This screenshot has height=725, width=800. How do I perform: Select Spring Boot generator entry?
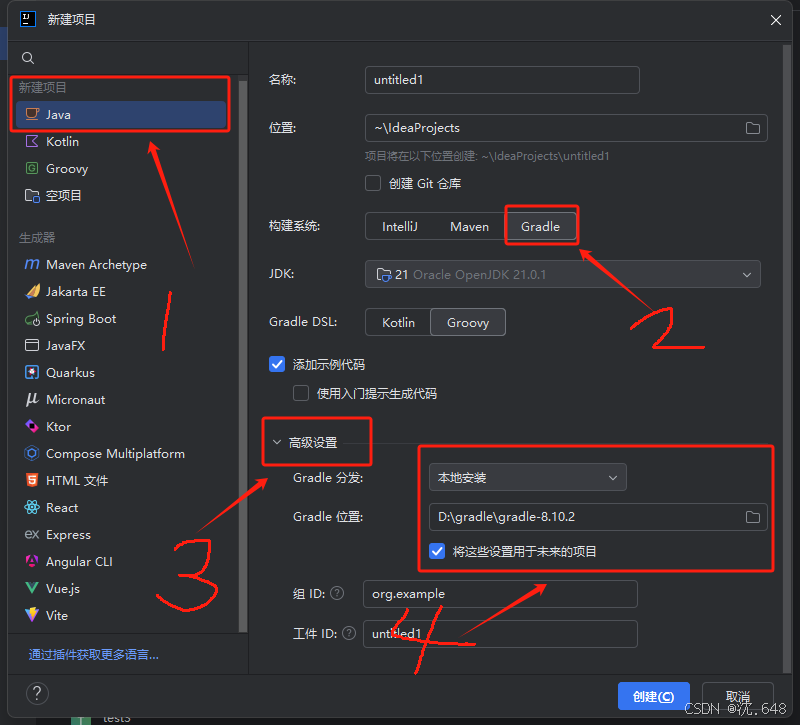pos(121,319)
